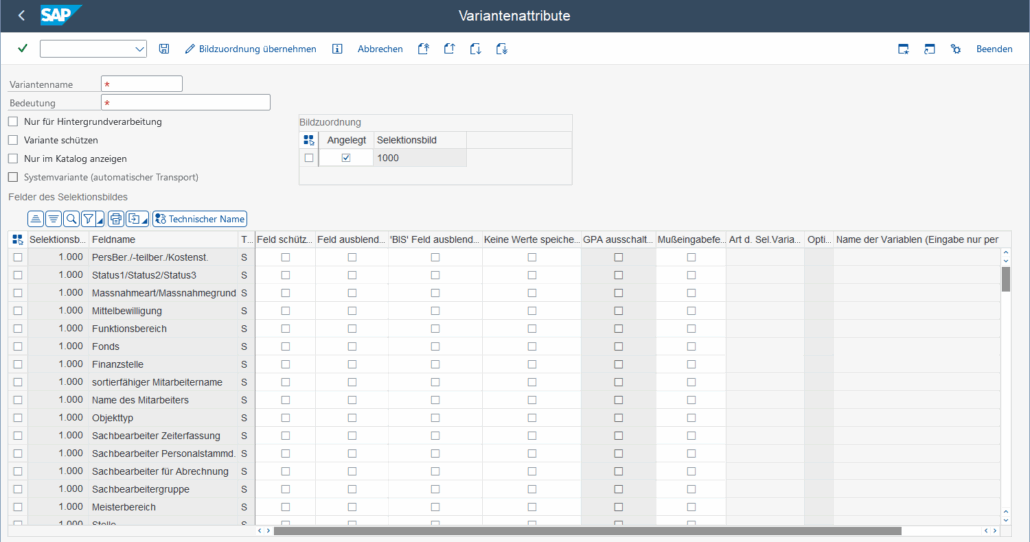The width and height of the screenshot is (1030, 542).
Task: Check 'Nur im Katalog anzeigen' option
Action: 13,158
